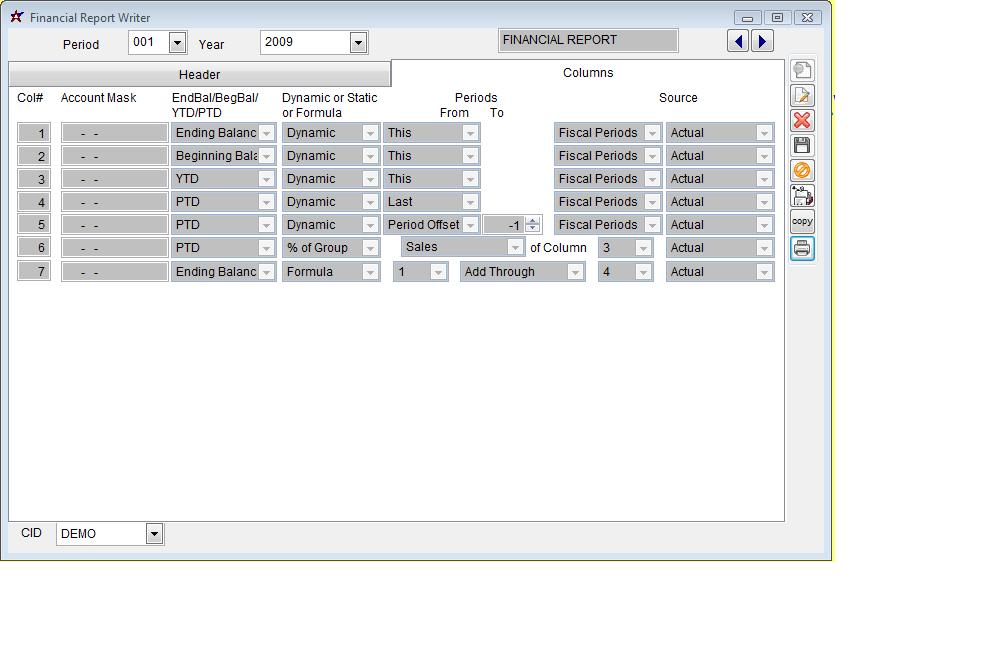Increase the Period Offset spinner value

tap(533, 221)
